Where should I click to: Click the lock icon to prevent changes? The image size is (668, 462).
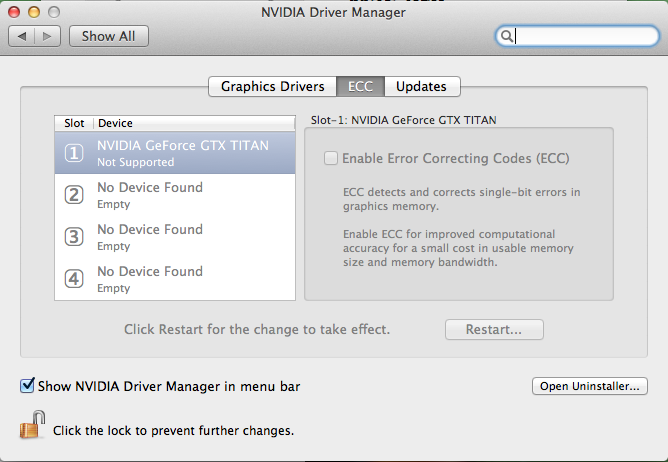pyautogui.click(x=31, y=428)
